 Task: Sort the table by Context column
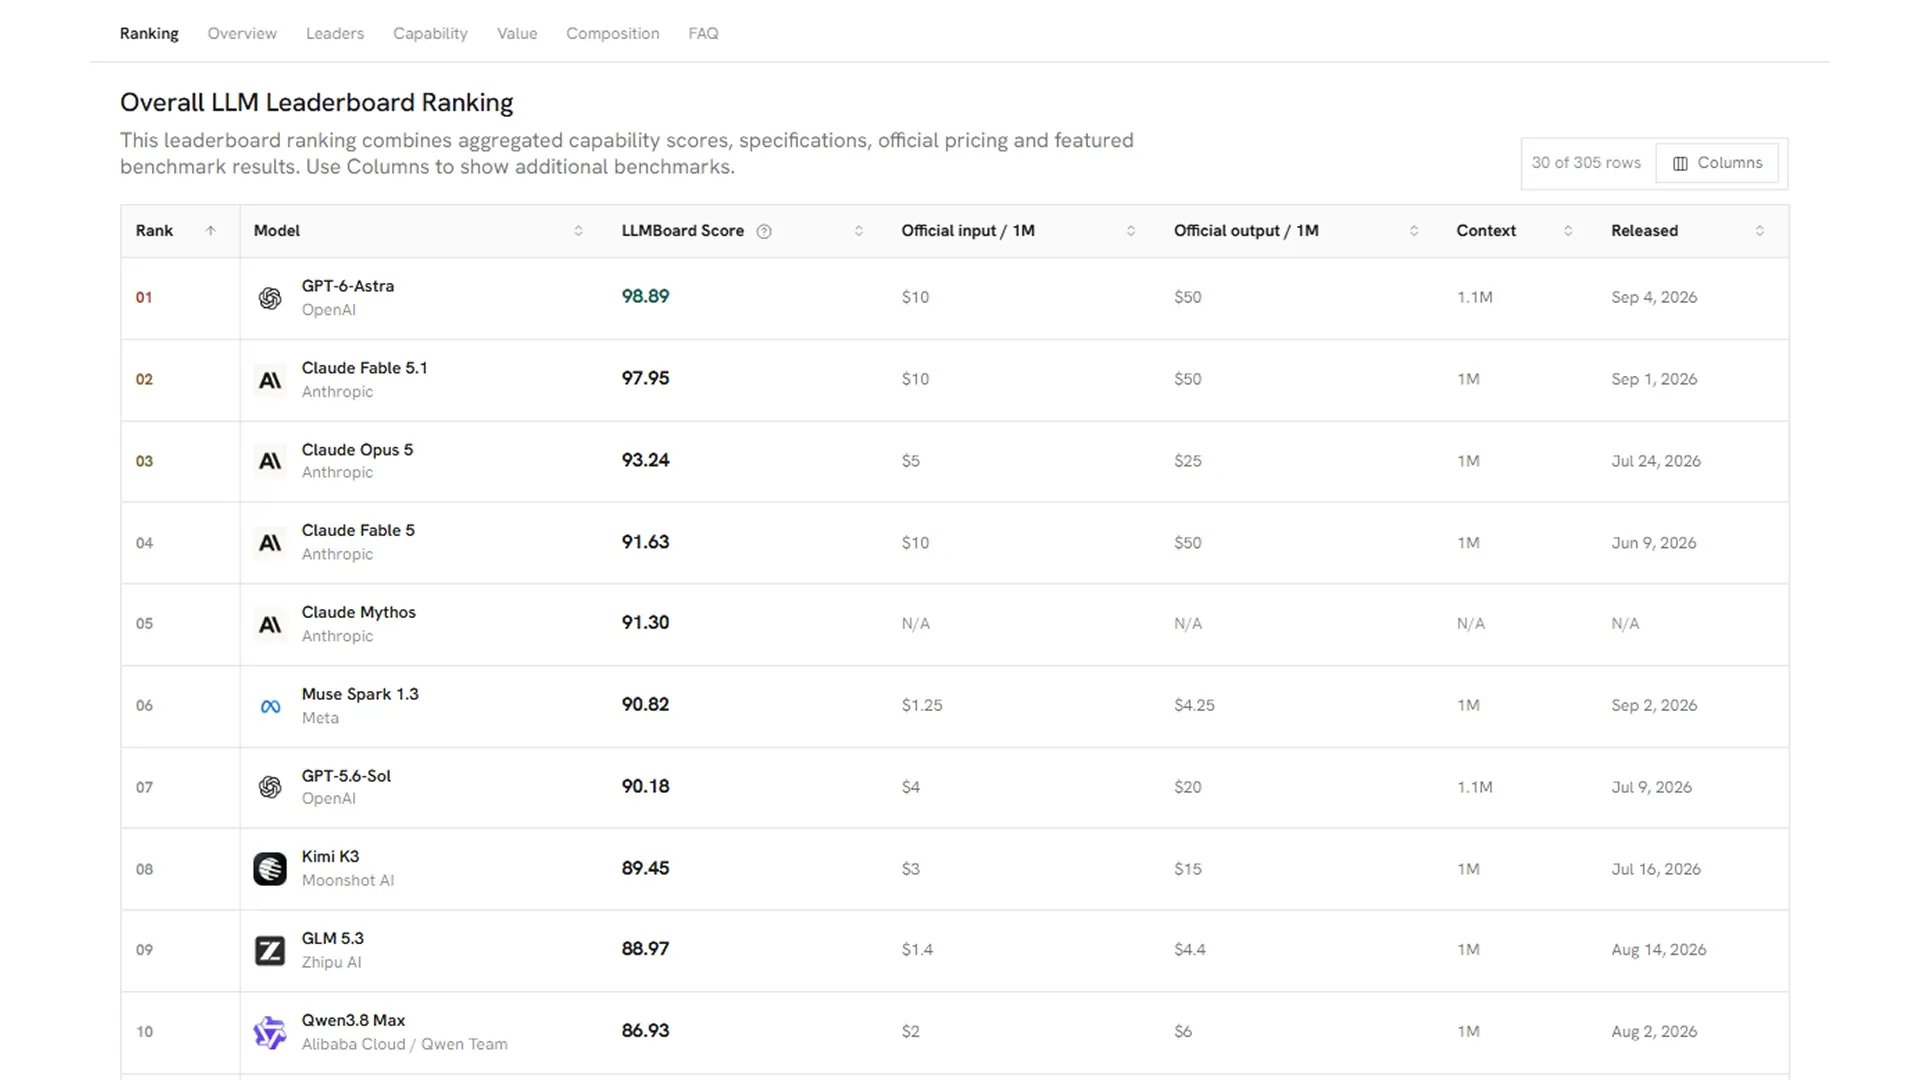tap(1568, 231)
